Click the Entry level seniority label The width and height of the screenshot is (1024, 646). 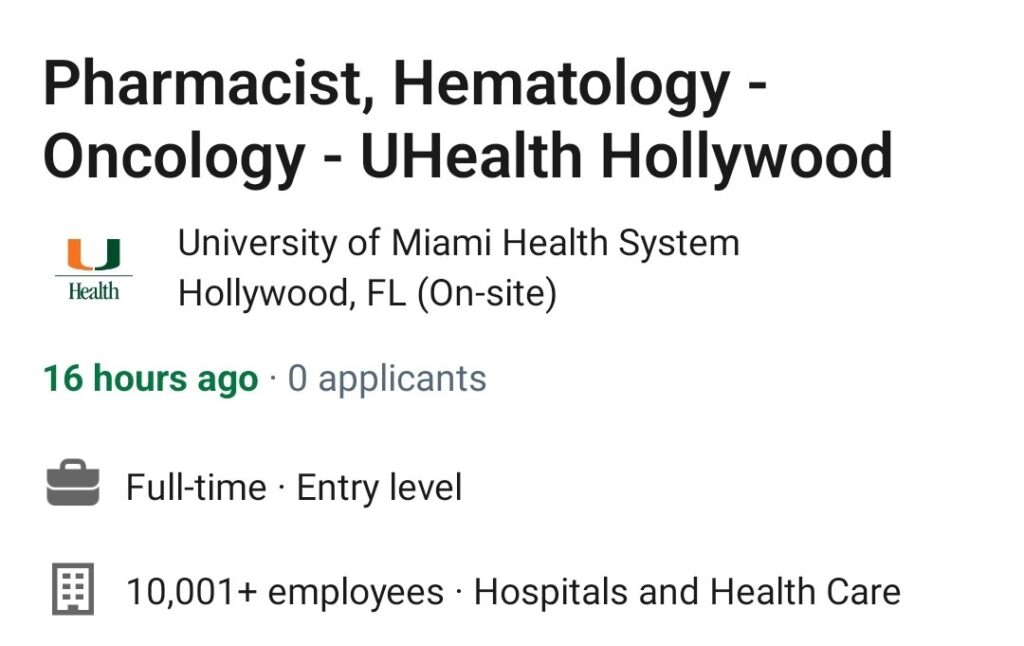(379, 489)
